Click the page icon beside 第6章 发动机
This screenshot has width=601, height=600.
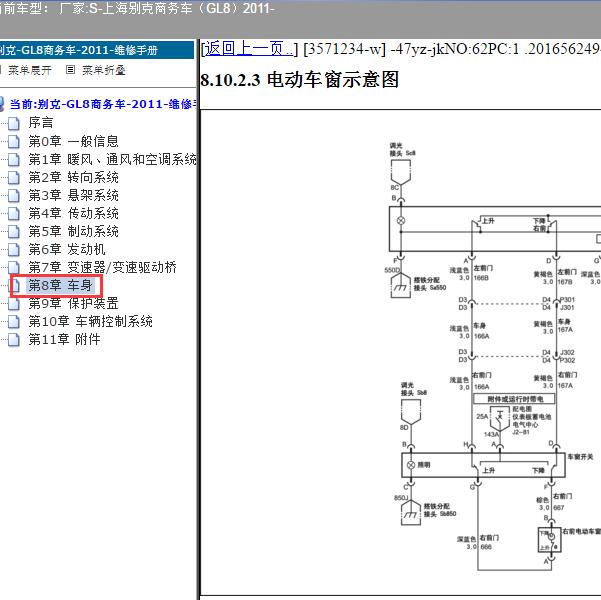pyautogui.click(x=14, y=250)
